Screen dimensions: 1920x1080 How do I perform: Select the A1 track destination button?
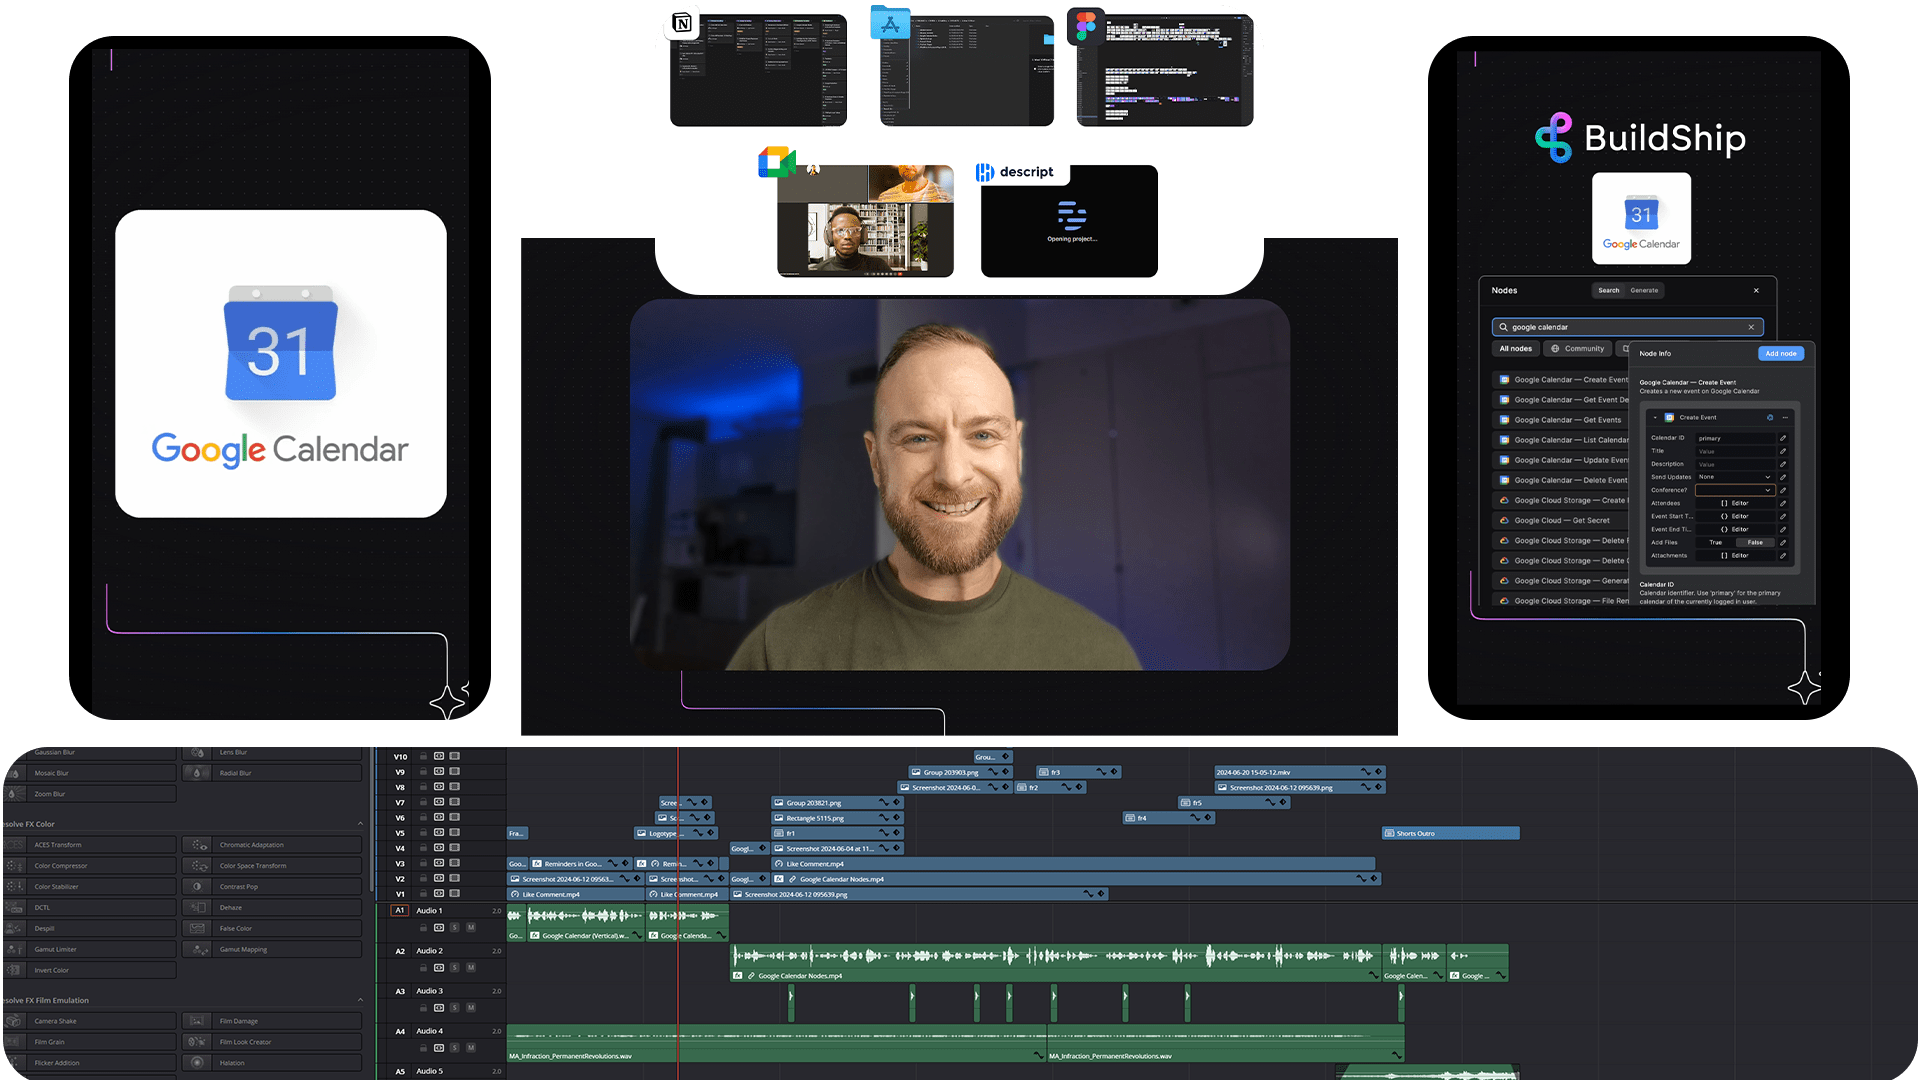[400, 910]
